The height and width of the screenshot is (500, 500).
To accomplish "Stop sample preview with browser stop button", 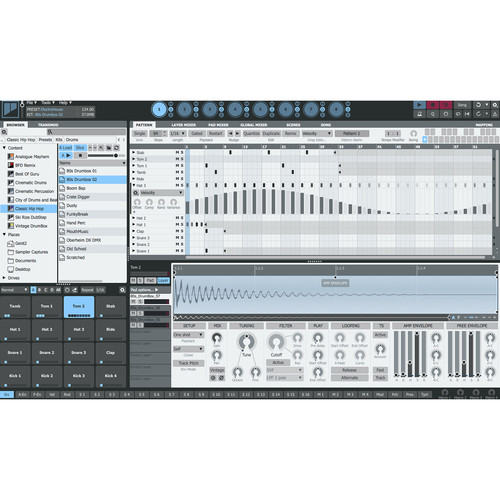I will (x=80, y=156).
